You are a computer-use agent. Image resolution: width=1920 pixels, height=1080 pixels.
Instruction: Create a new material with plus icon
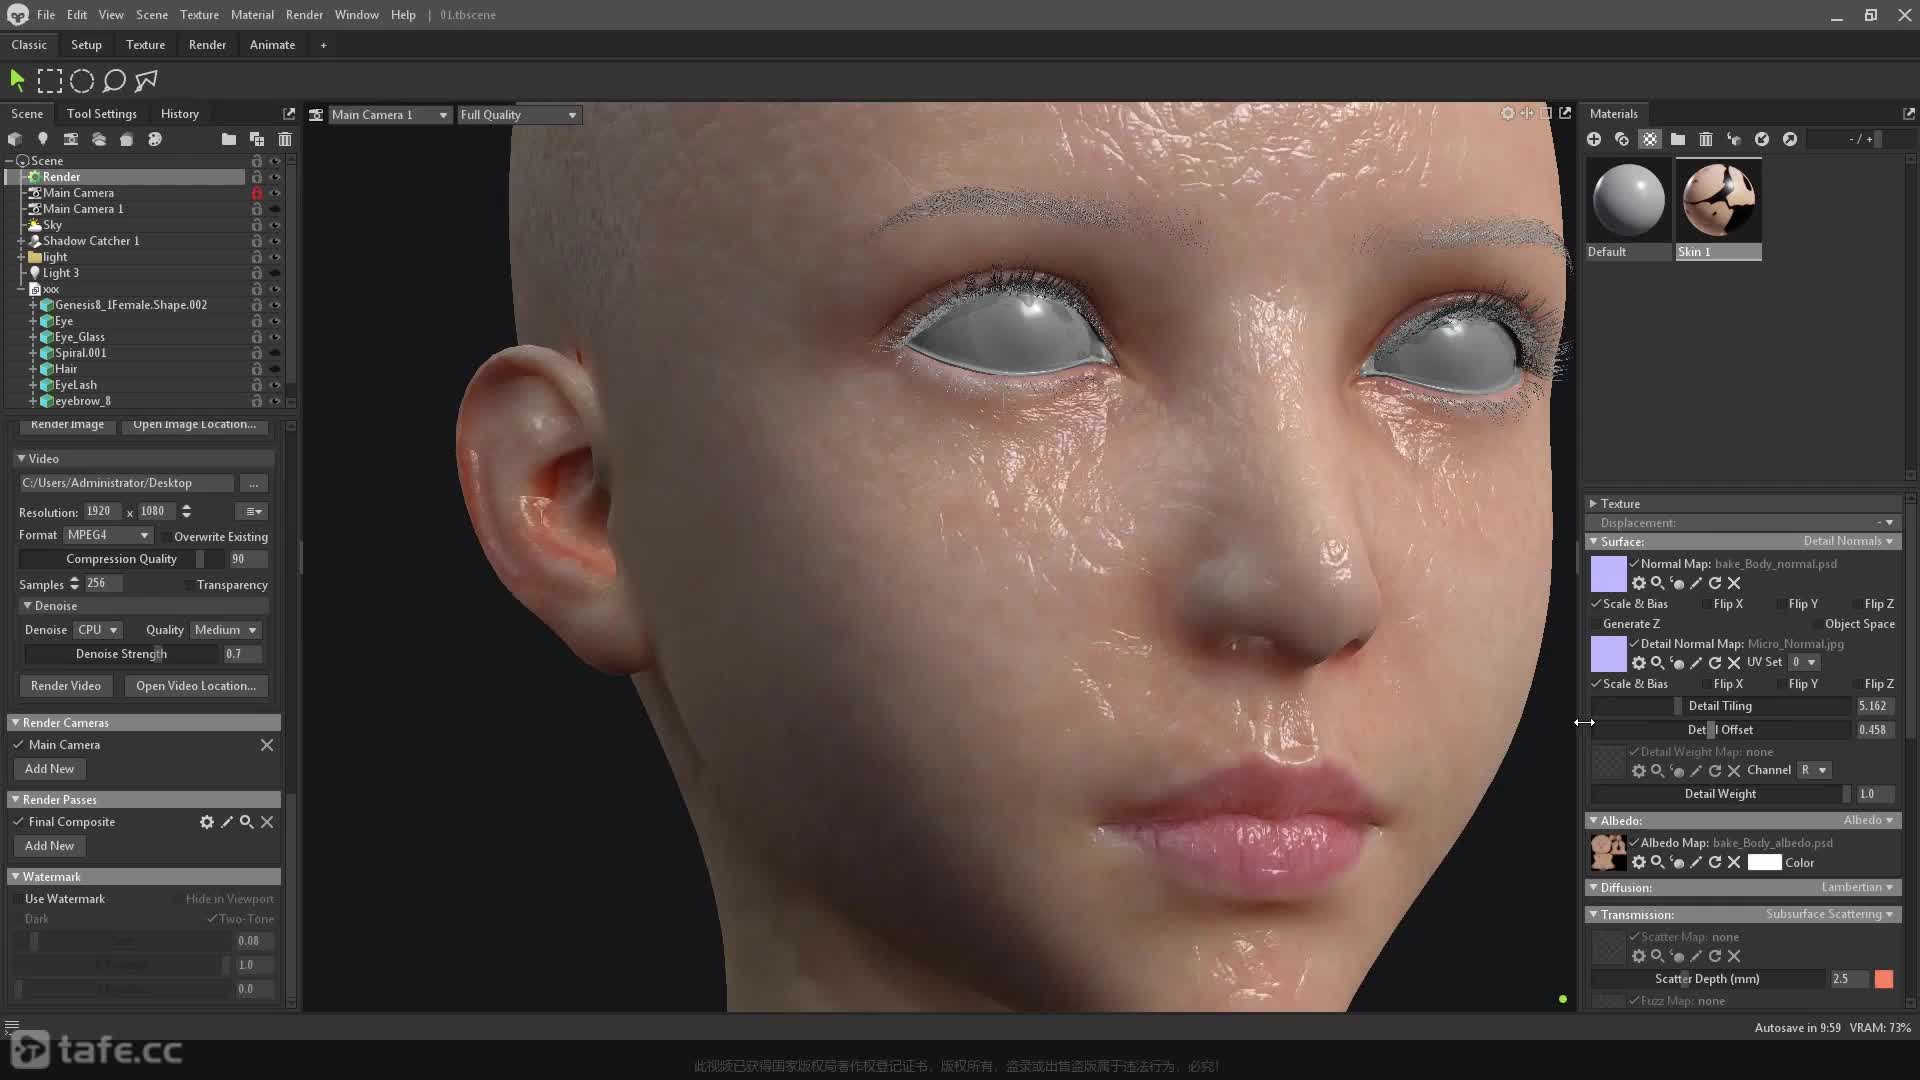1594,139
